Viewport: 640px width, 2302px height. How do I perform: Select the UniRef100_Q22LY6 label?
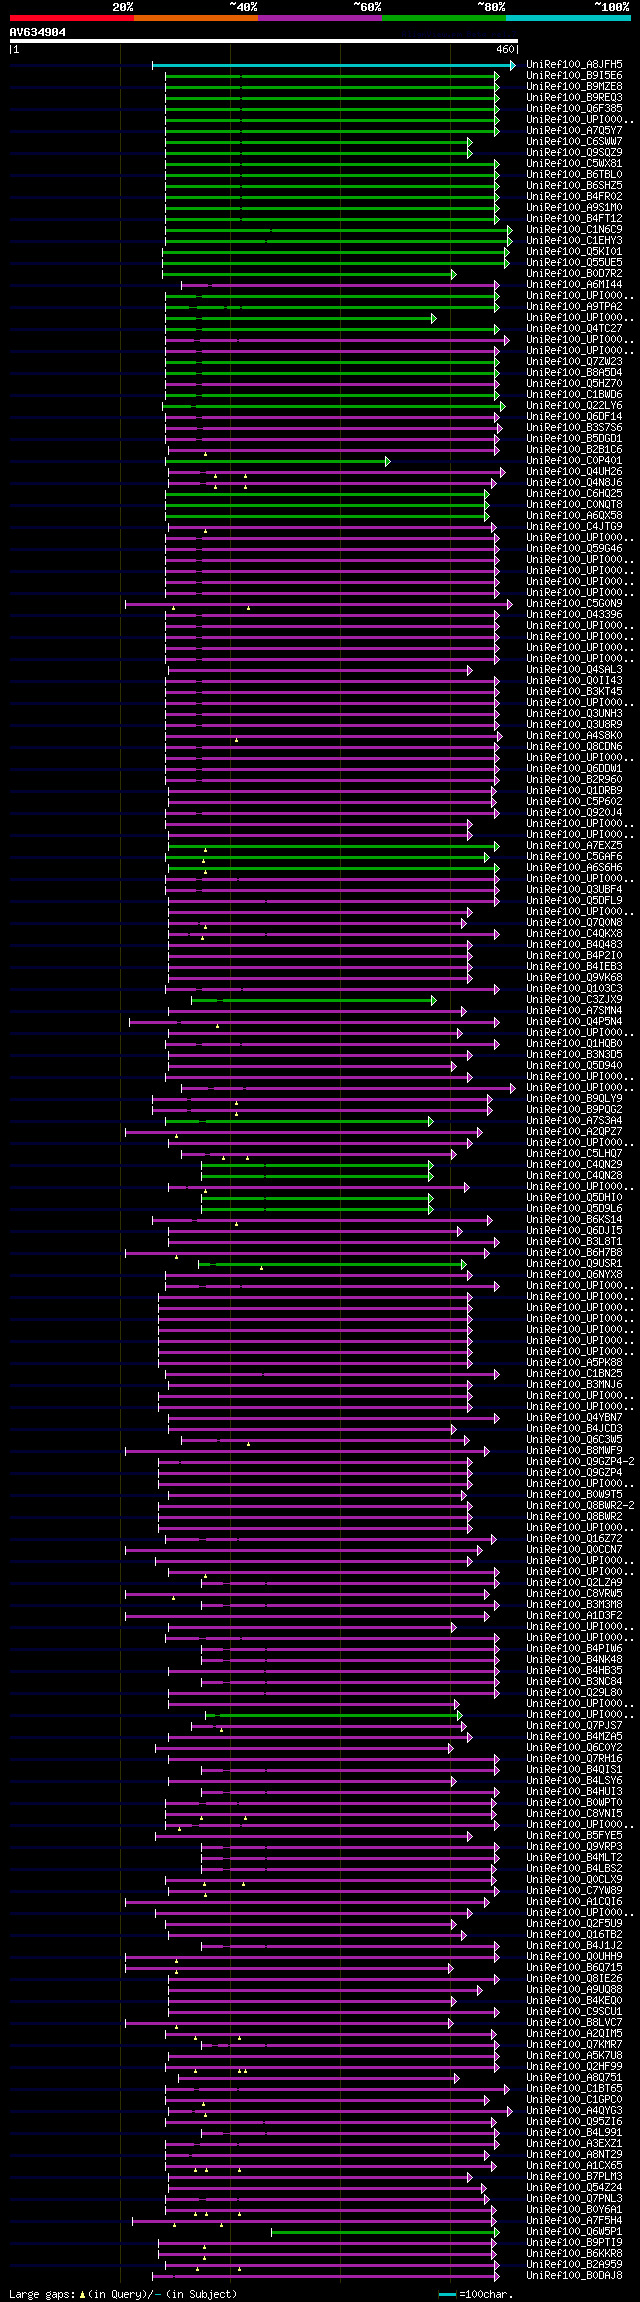pyautogui.click(x=574, y=406)
